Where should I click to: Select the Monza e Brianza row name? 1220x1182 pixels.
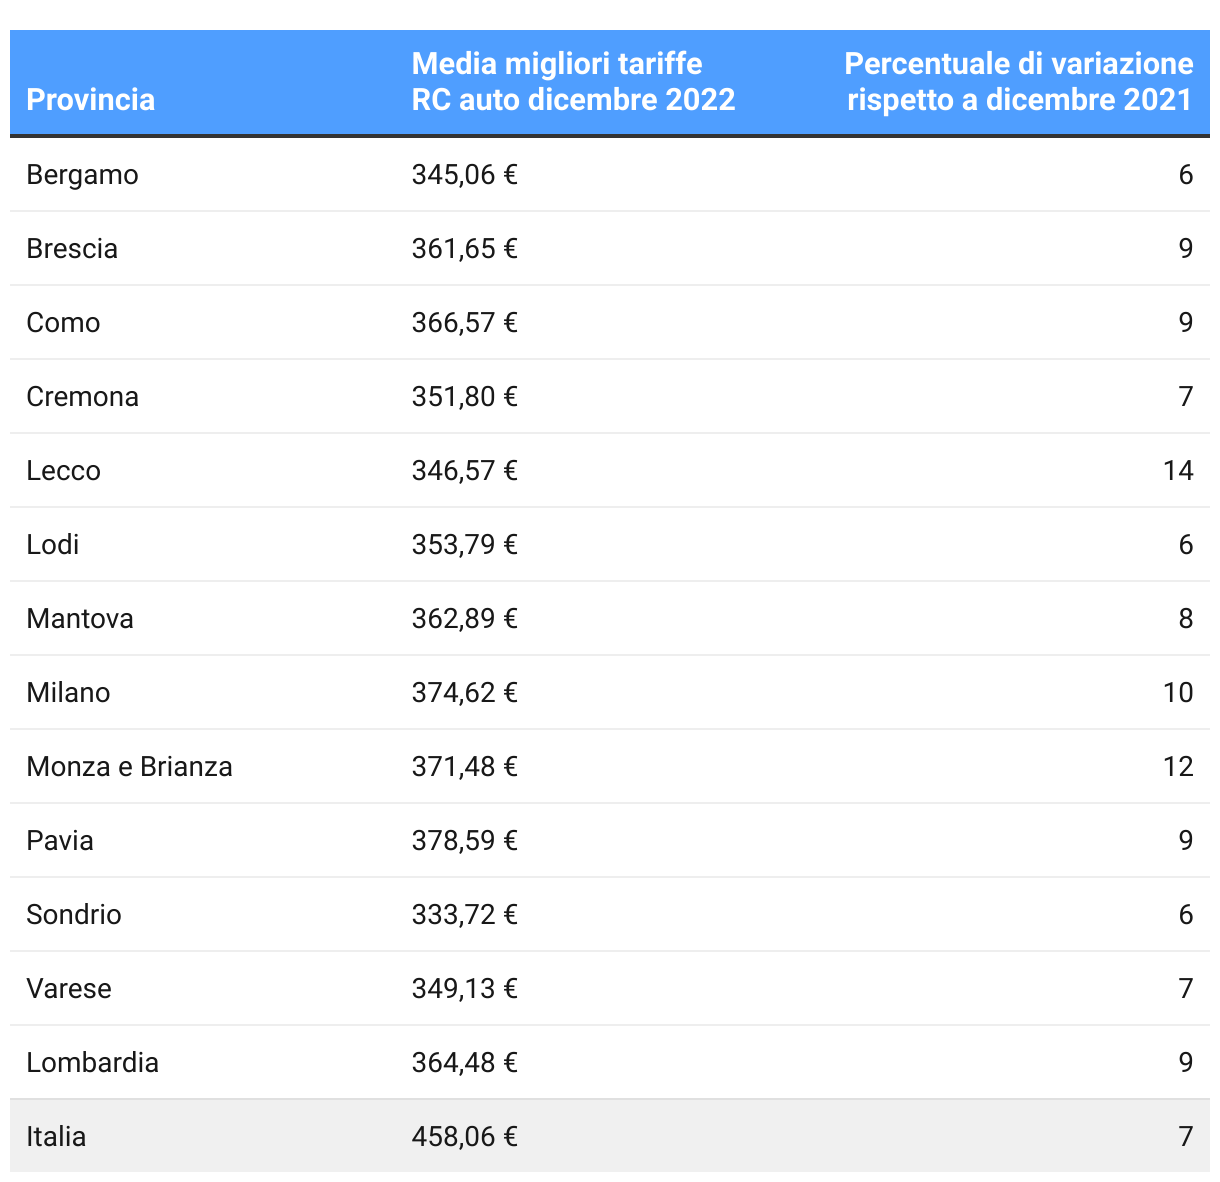click(x=130, y=767)
